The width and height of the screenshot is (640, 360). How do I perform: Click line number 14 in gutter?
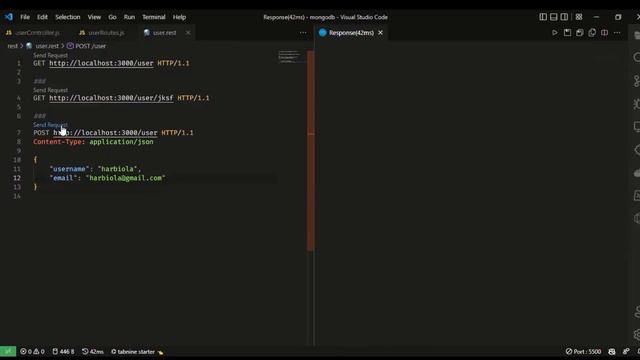17,196
